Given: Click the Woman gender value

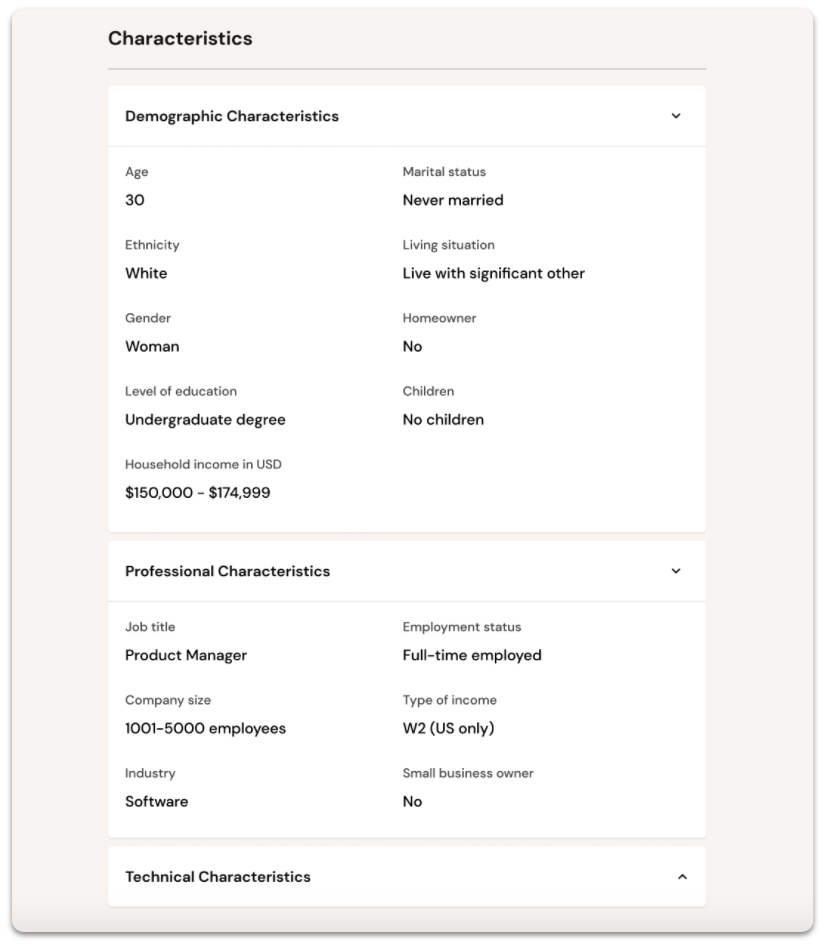Looking at the screenshot, I should pyautogui.click(x=152, y=347).
